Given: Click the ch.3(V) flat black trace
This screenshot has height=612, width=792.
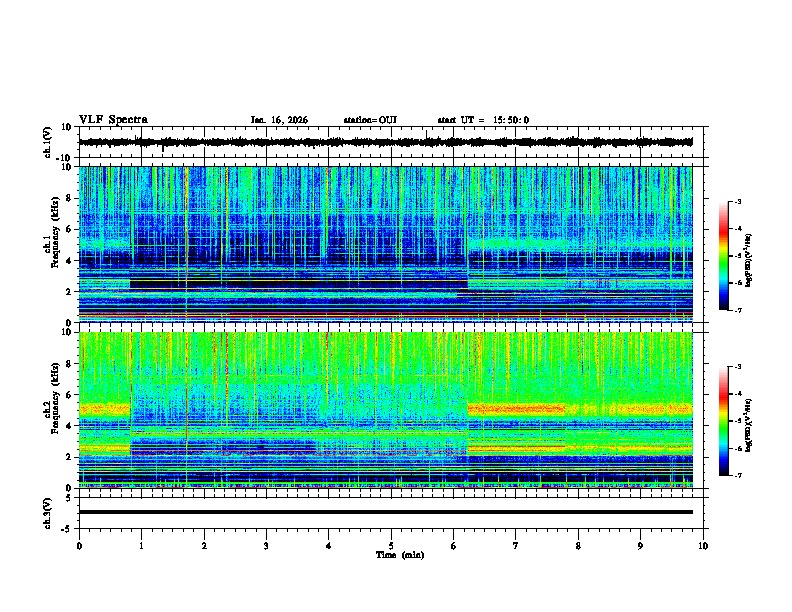Looking at the screenshot, I should point(385,512).
